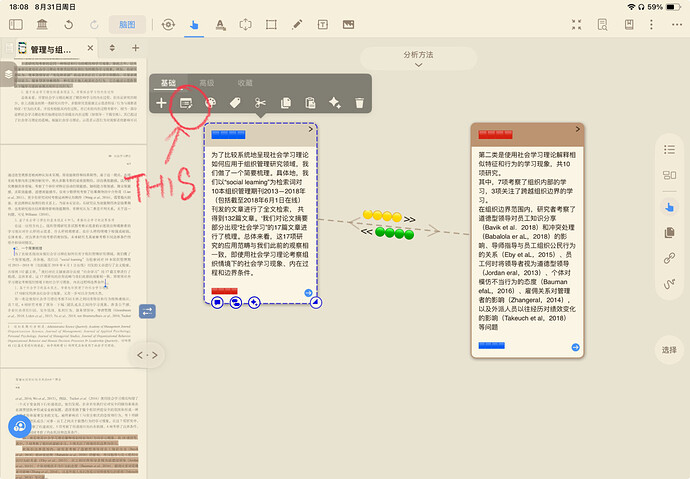Click the scissors cut icon
690x479 pixels.
pyautogui.click(x=260, y=103)
